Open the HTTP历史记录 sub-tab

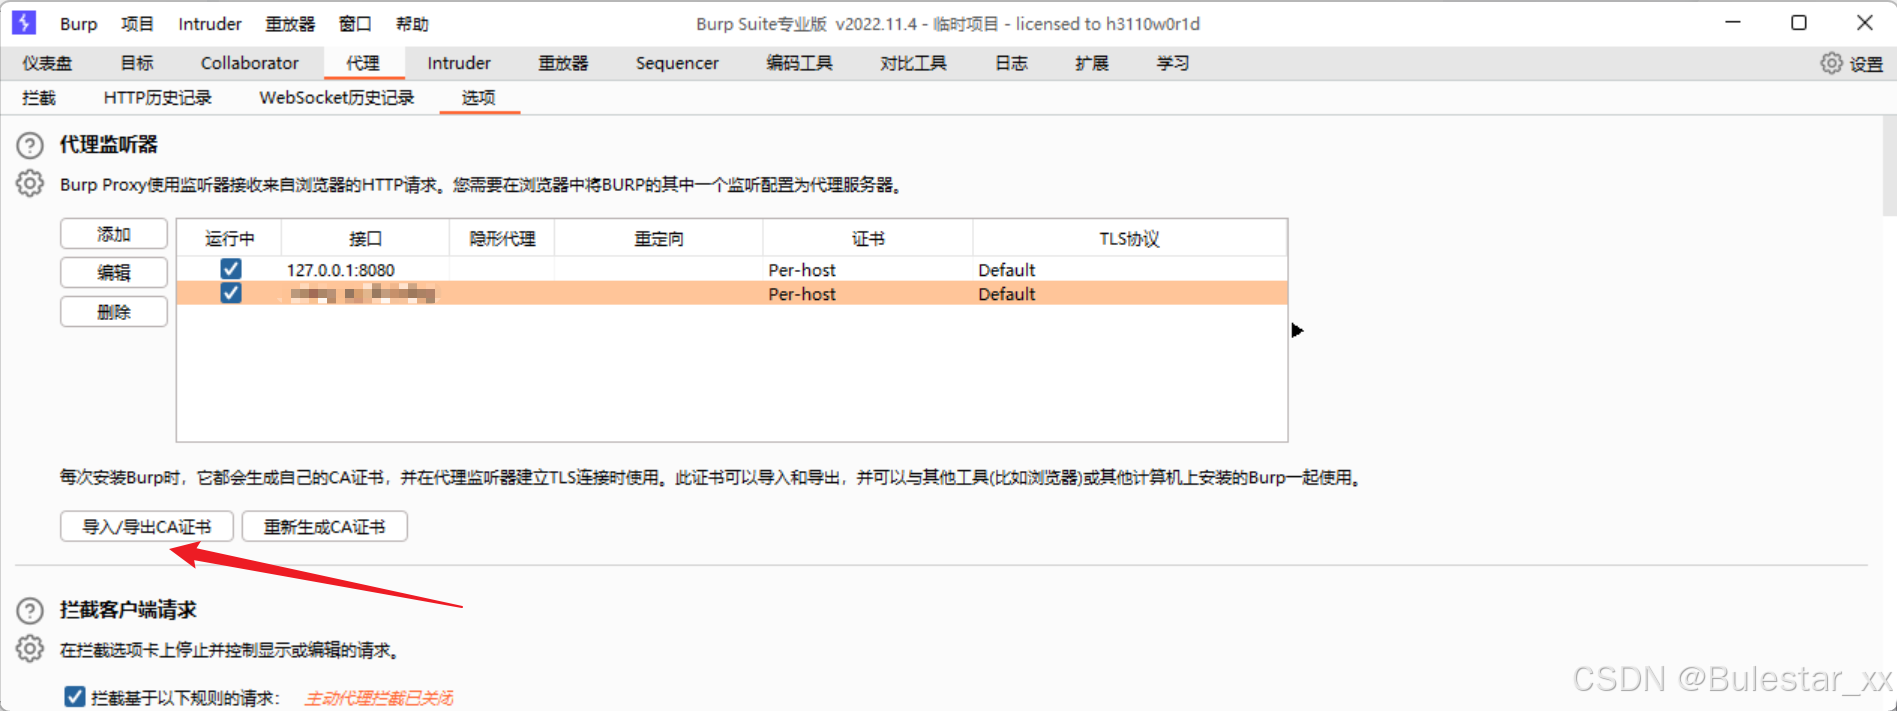point(158,98)
